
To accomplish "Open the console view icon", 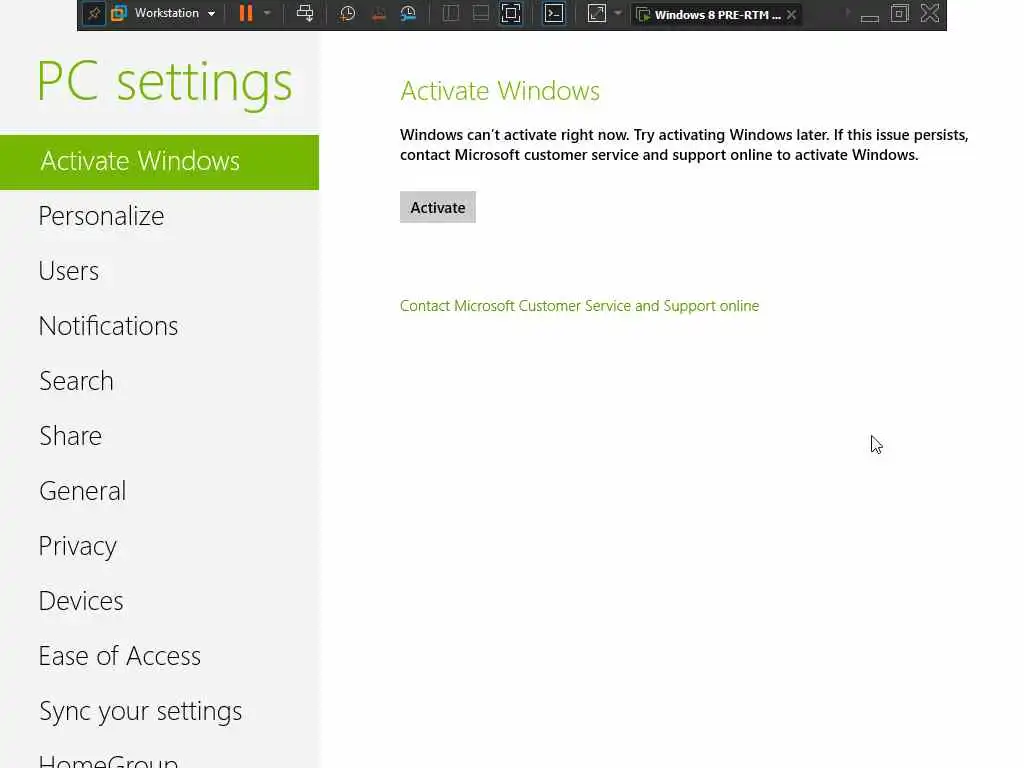I will (554, 13).
